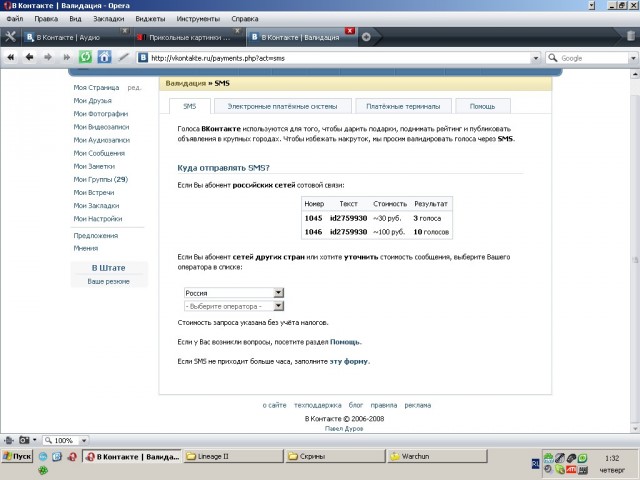The width and height of the screenshot is (640, 480).
Task: Open the Виджеты menu
Action: click(150, 19)
